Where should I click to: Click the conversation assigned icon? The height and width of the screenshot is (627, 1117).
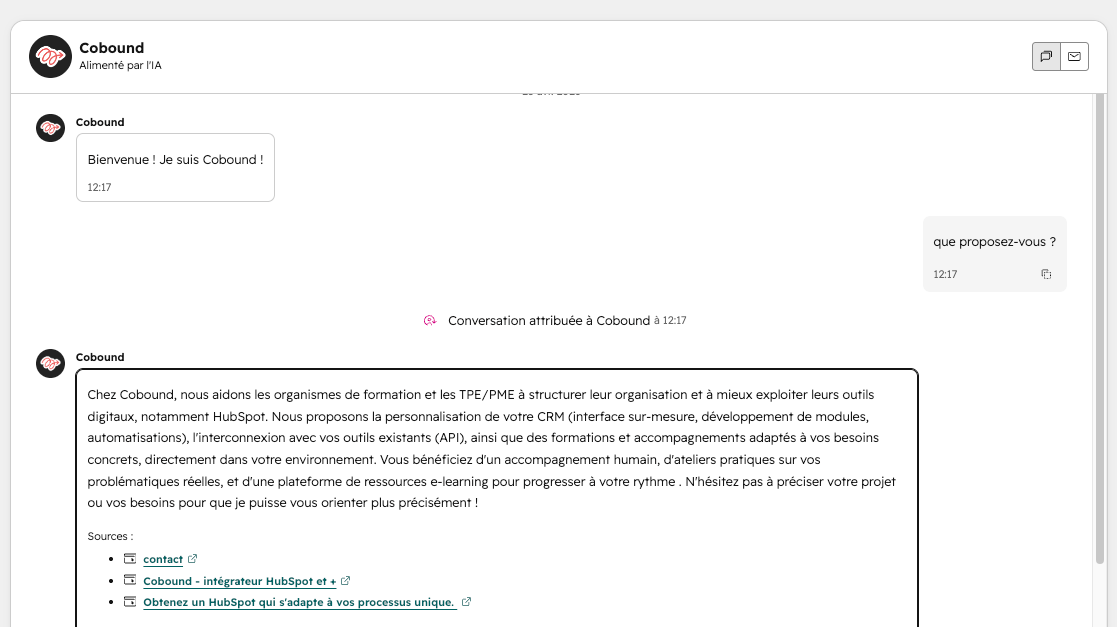[430, 321]
